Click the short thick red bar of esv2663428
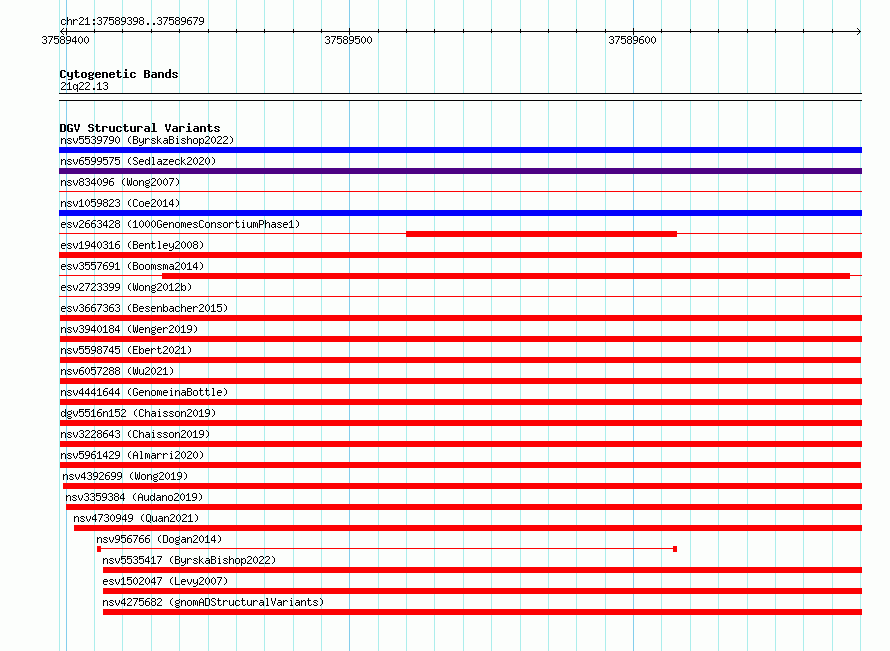This screenshot has width=890, height=651. 541,234
